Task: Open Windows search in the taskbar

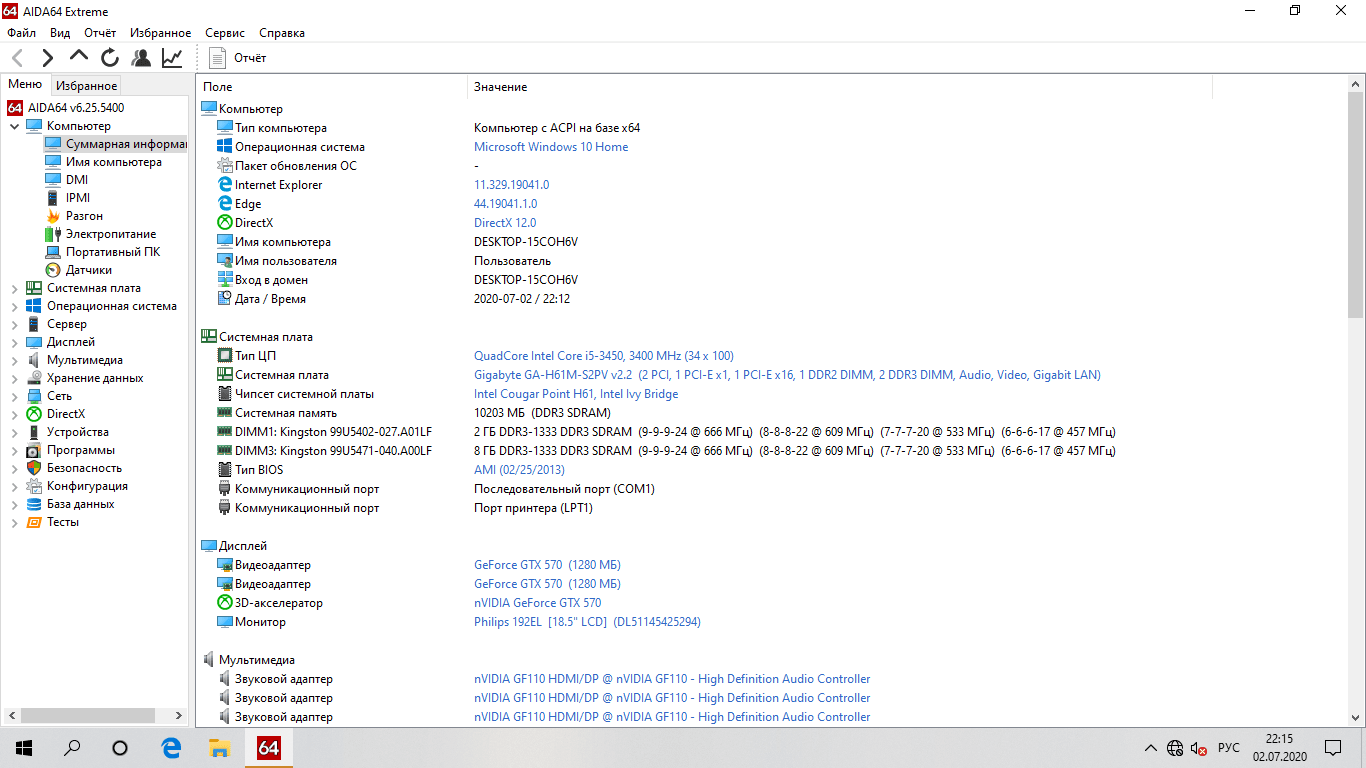Action: [72, 748]
